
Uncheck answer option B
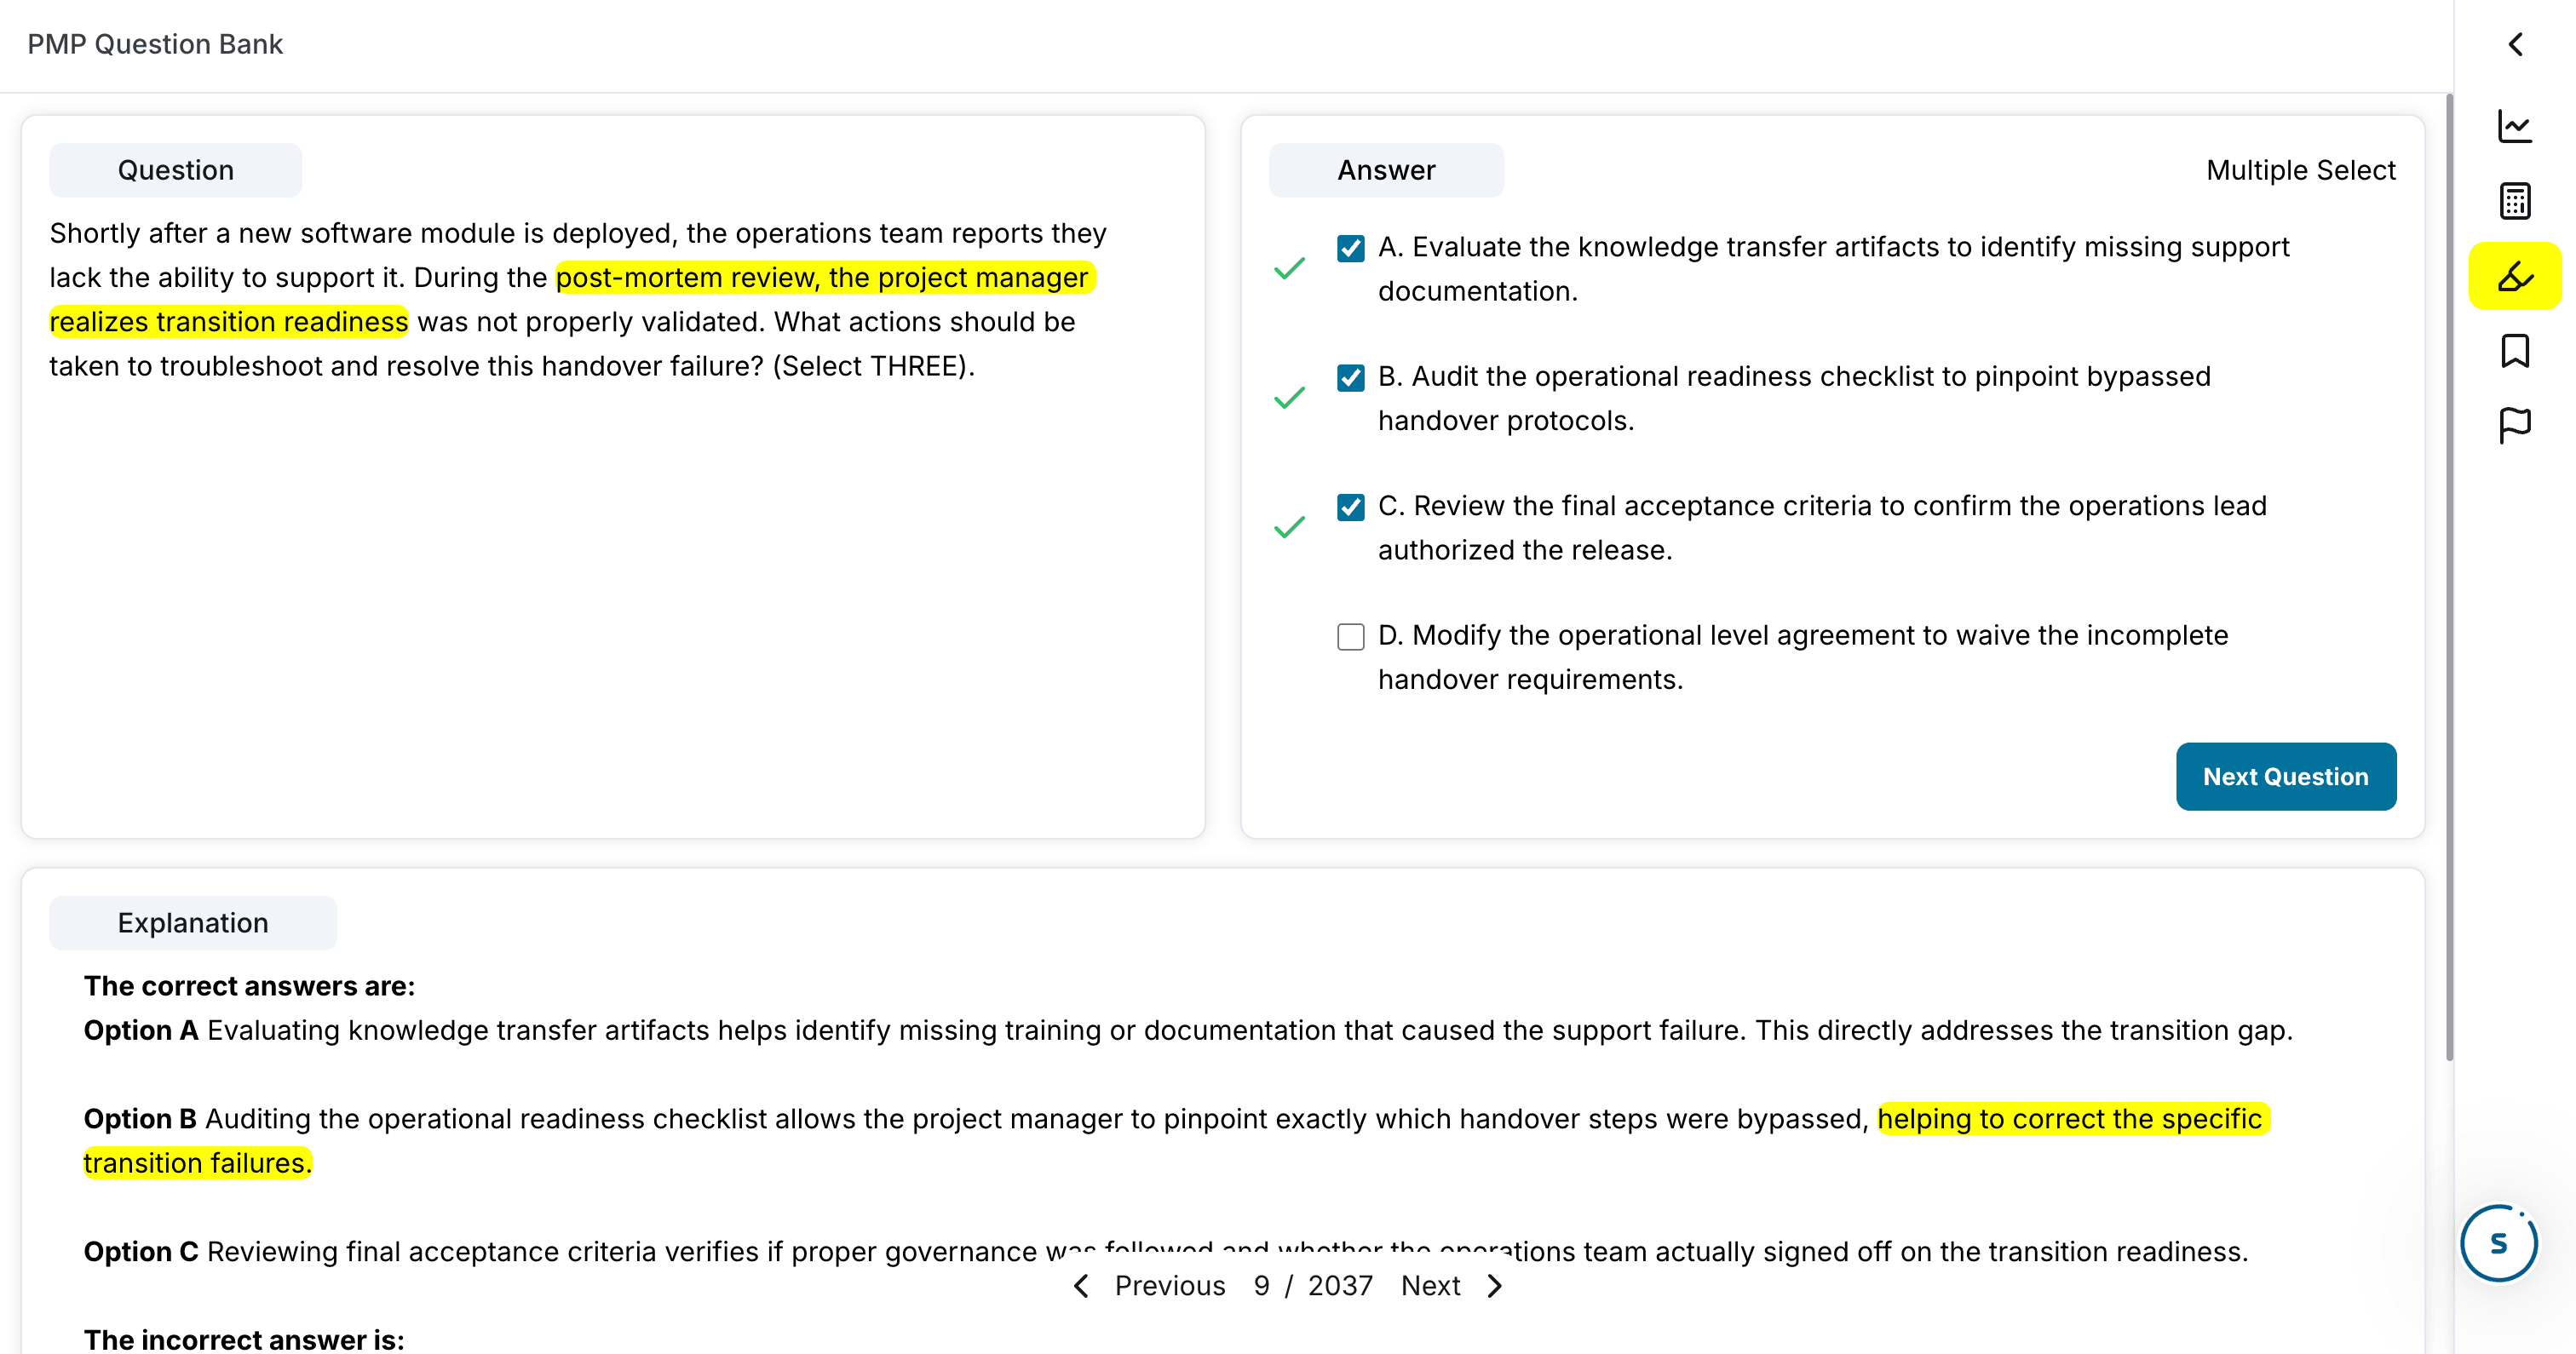coord(1350,378)
